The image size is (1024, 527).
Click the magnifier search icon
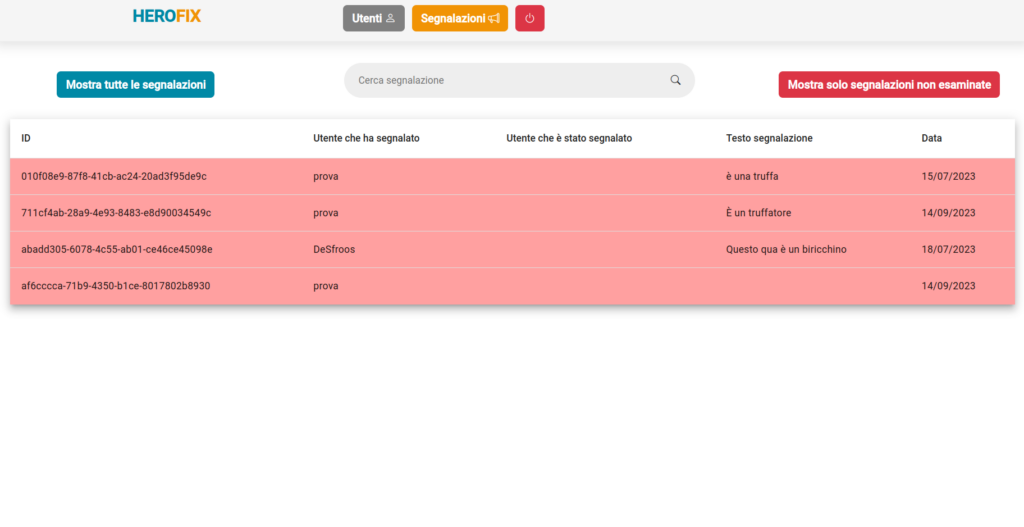click(675, 80)
